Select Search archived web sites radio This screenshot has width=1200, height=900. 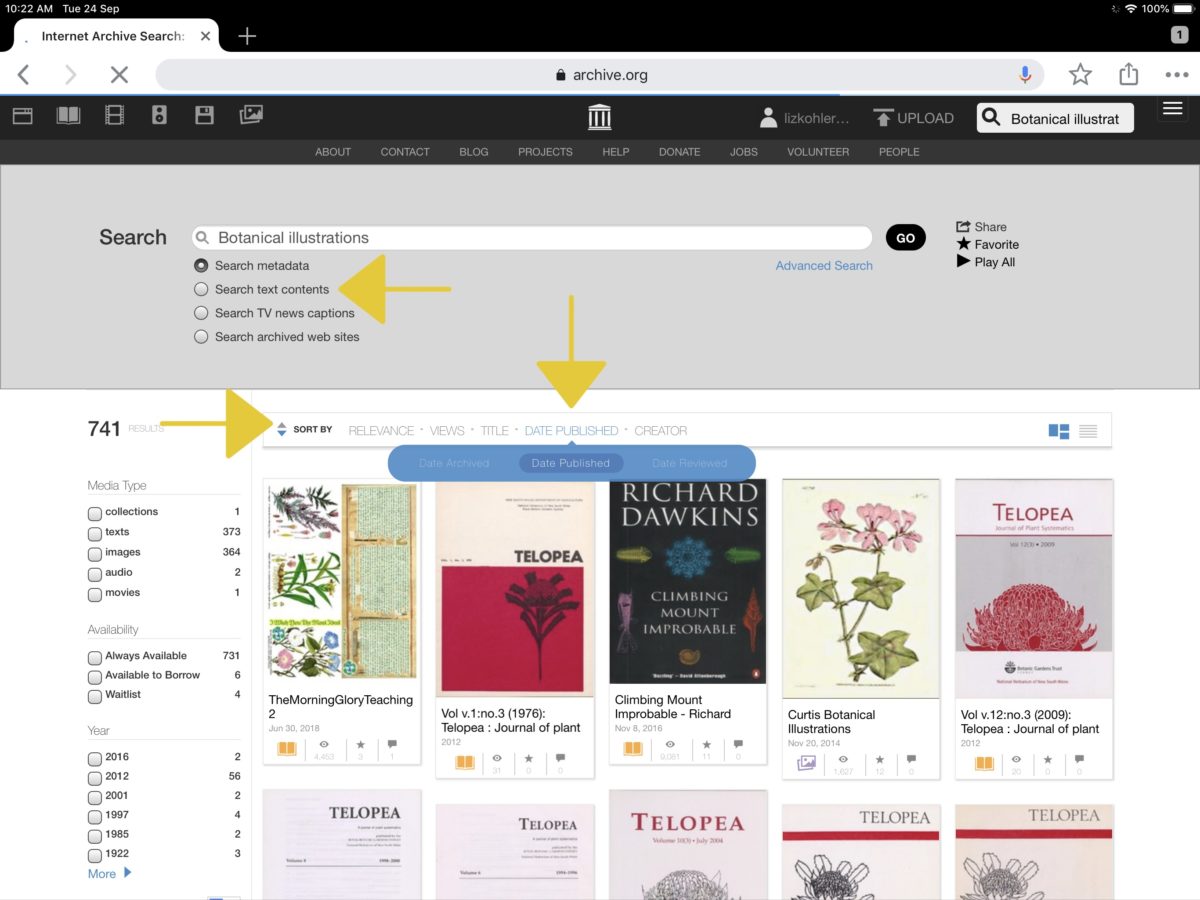201,337
